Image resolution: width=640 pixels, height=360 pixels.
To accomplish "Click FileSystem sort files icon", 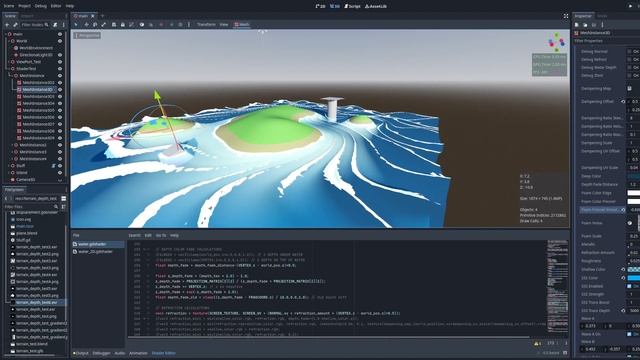I will (64, 207).
